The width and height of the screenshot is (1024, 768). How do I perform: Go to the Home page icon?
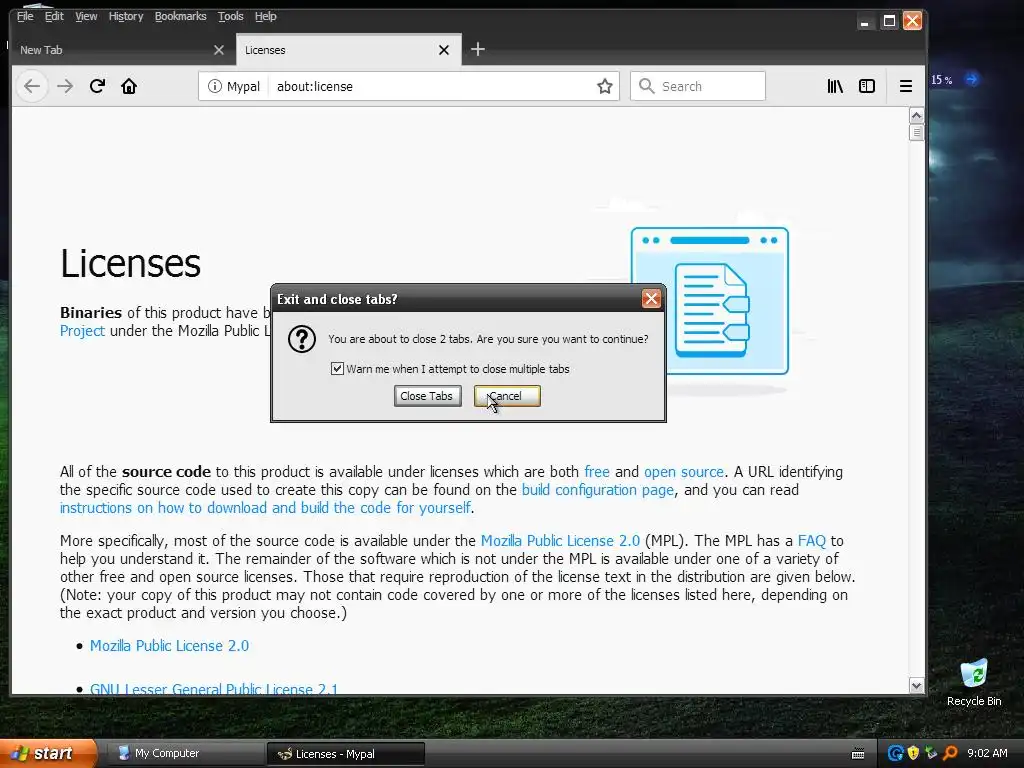tap(129, 86)
